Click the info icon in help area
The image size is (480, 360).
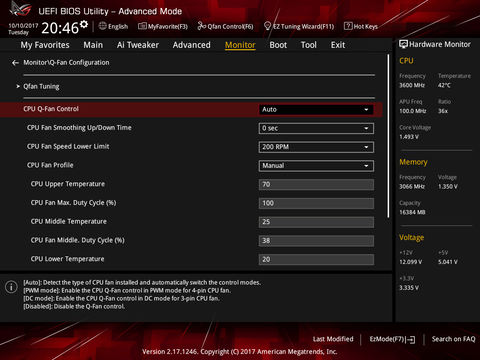[x=11, y=287]
